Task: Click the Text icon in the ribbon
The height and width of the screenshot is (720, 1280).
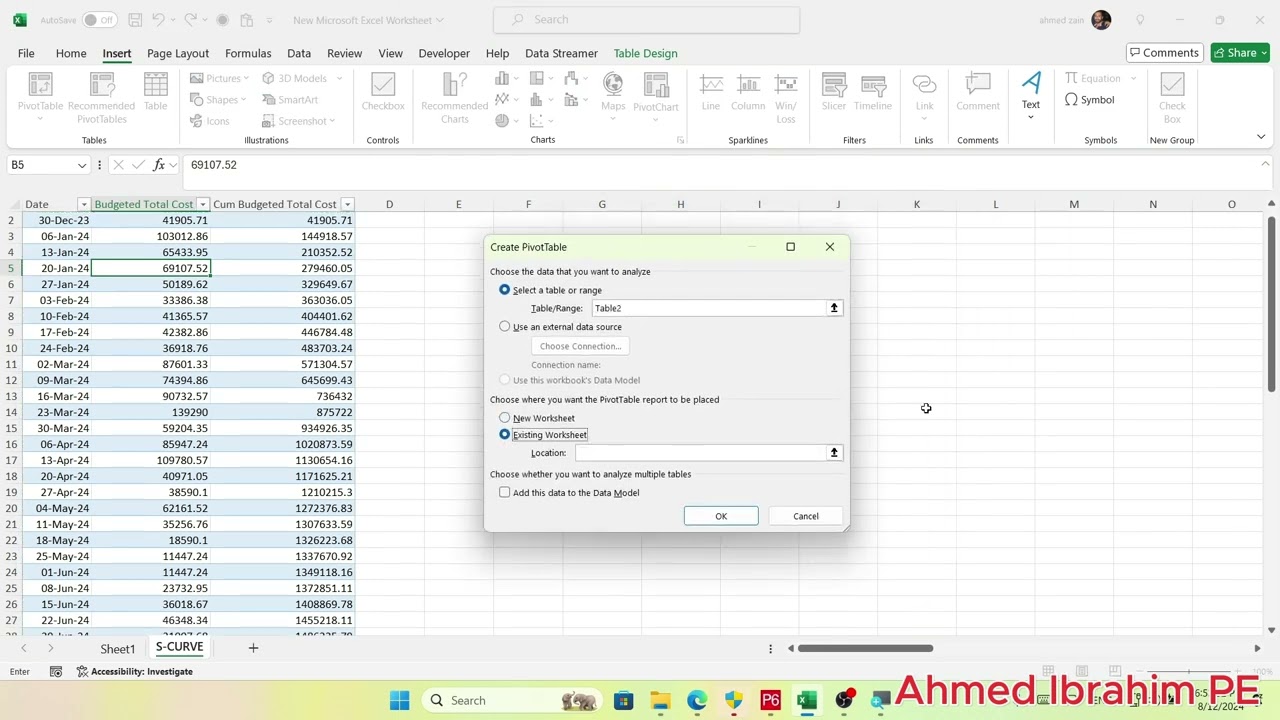Action: [x=1031, y=96]
